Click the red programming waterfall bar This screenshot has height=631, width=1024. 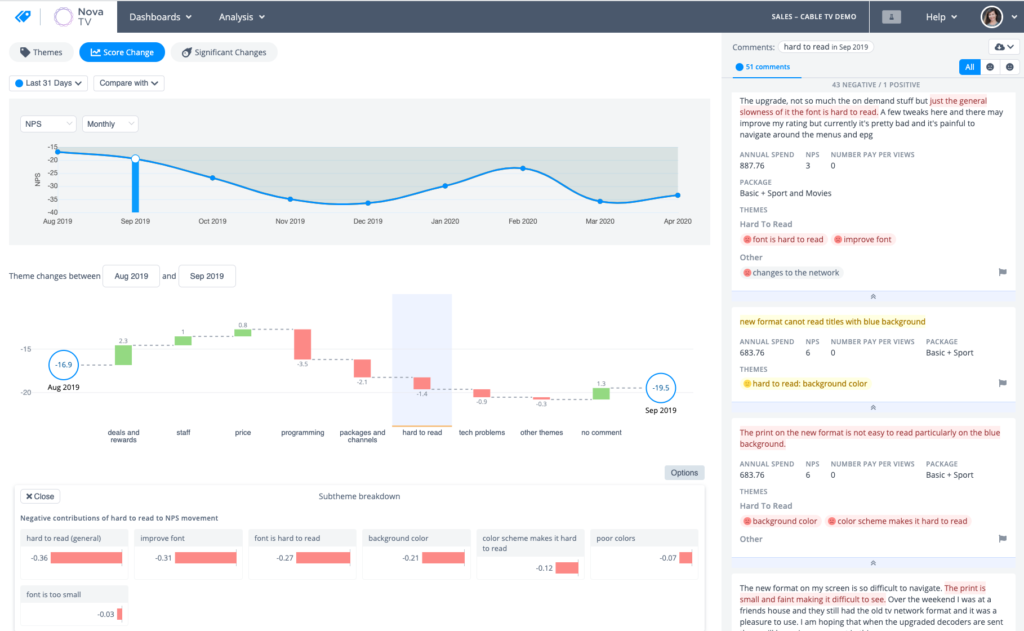pos(302,344)
